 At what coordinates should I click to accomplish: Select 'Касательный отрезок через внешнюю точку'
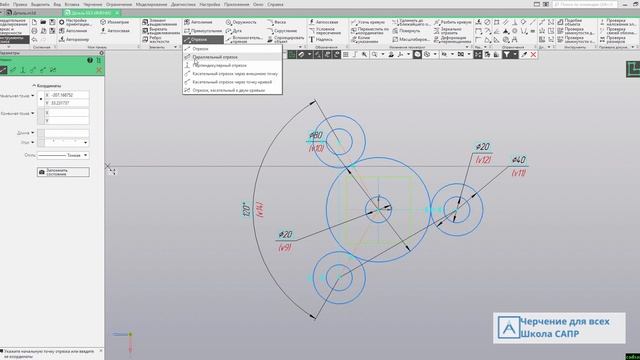click(232, 74)
